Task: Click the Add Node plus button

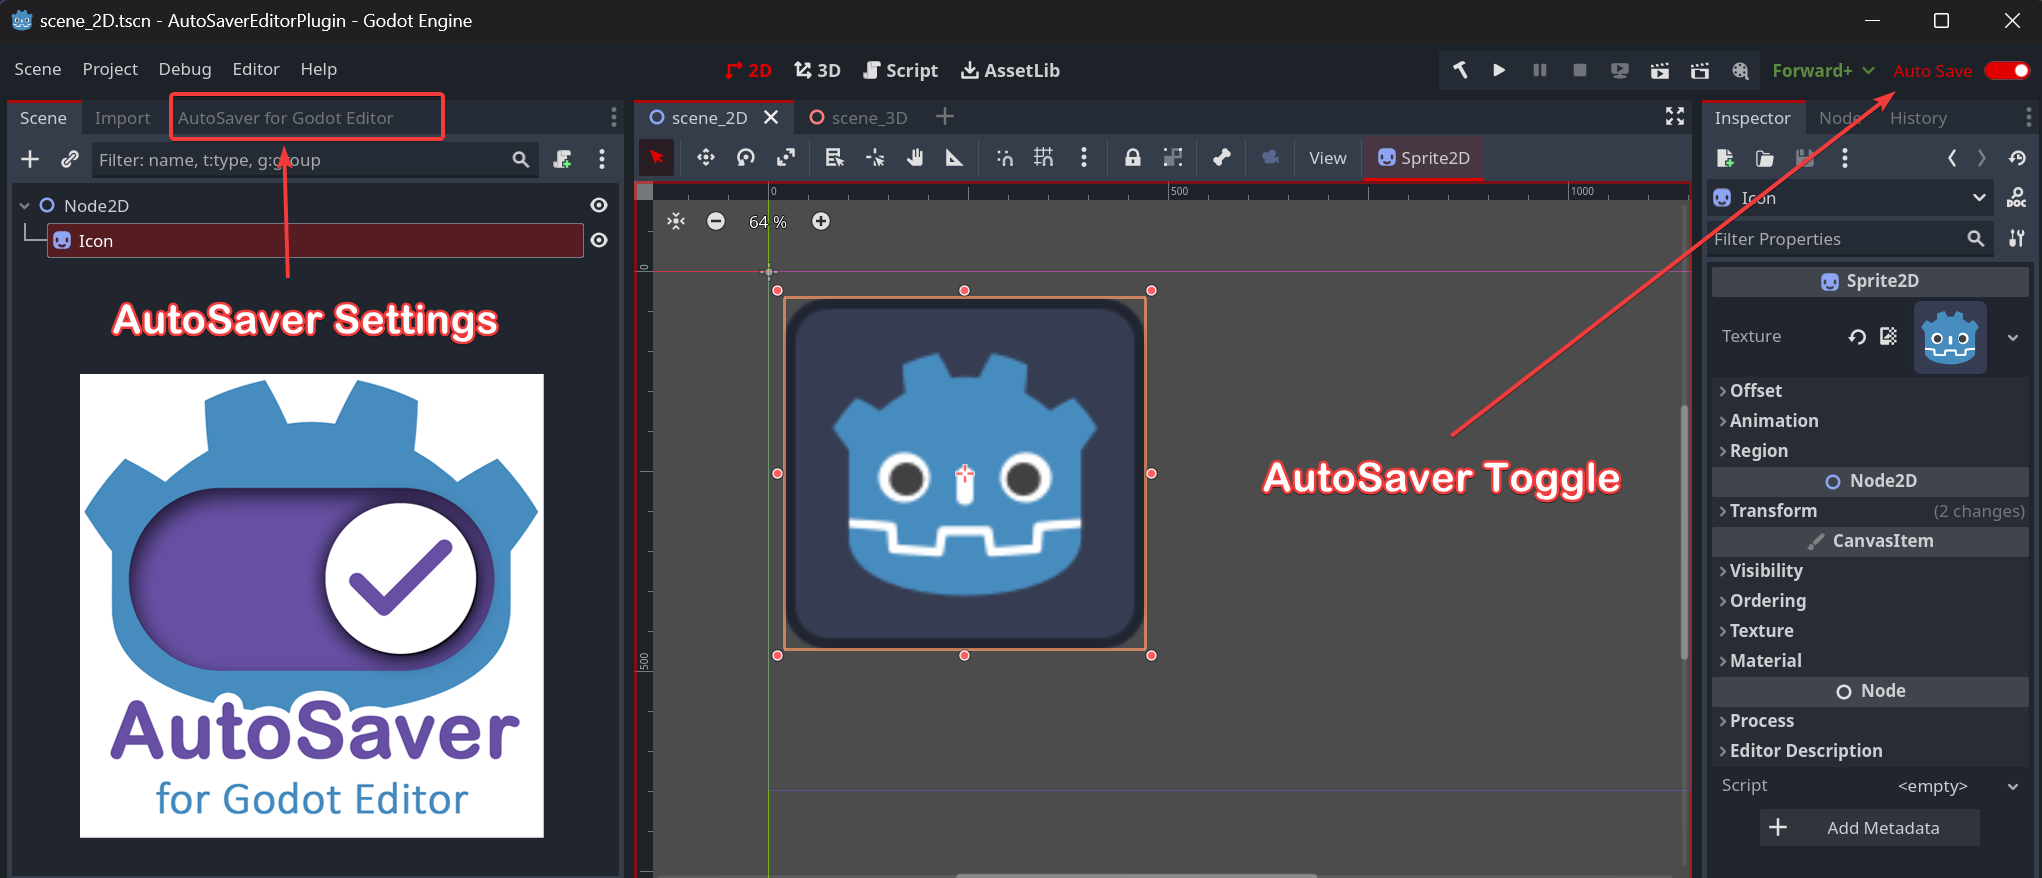Action: point(30,159)
